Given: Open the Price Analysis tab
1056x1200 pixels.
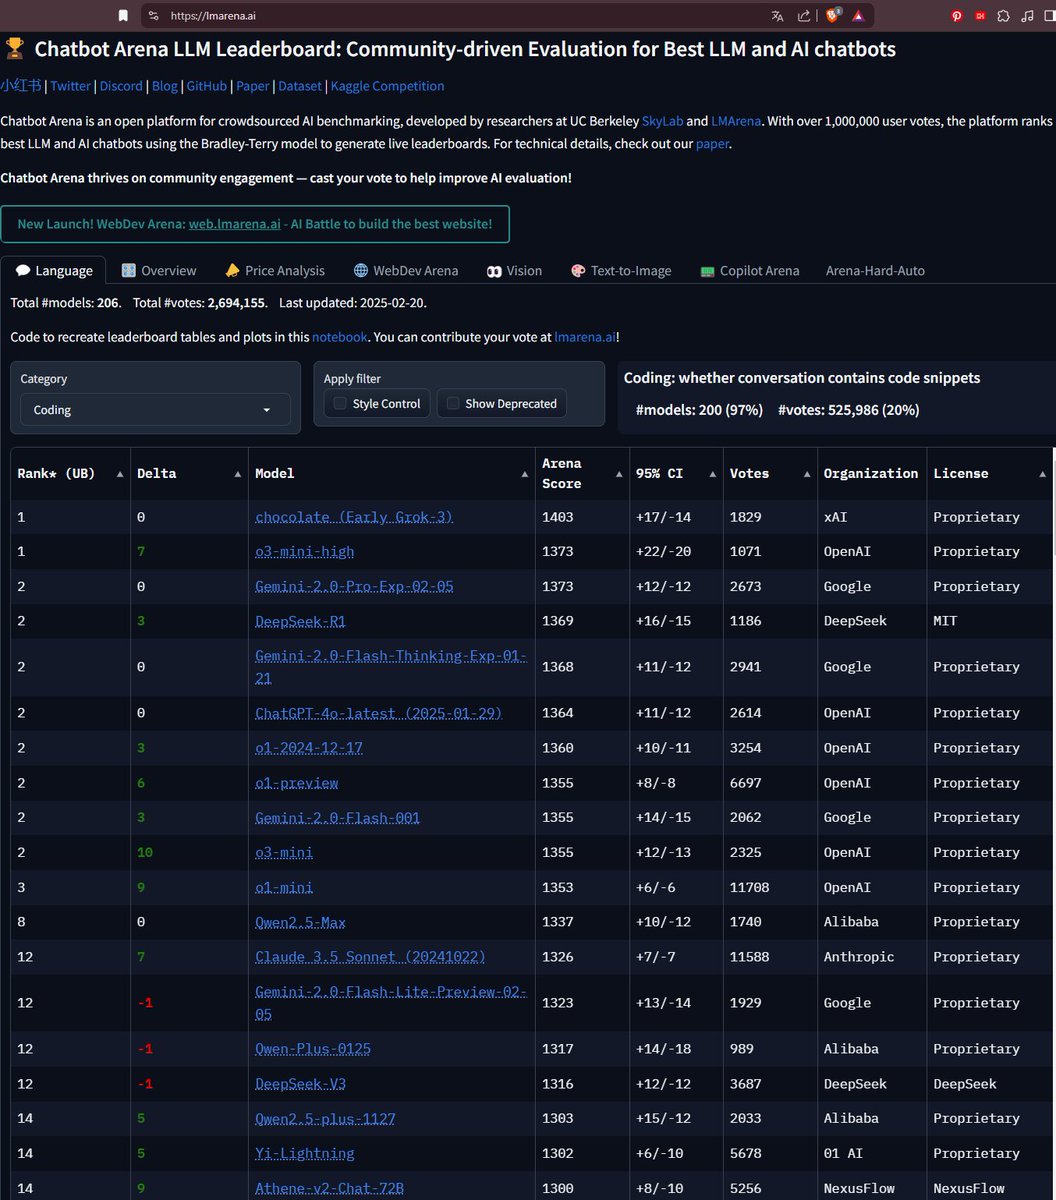Looking at the screenshot, I should tap(275, 271).
